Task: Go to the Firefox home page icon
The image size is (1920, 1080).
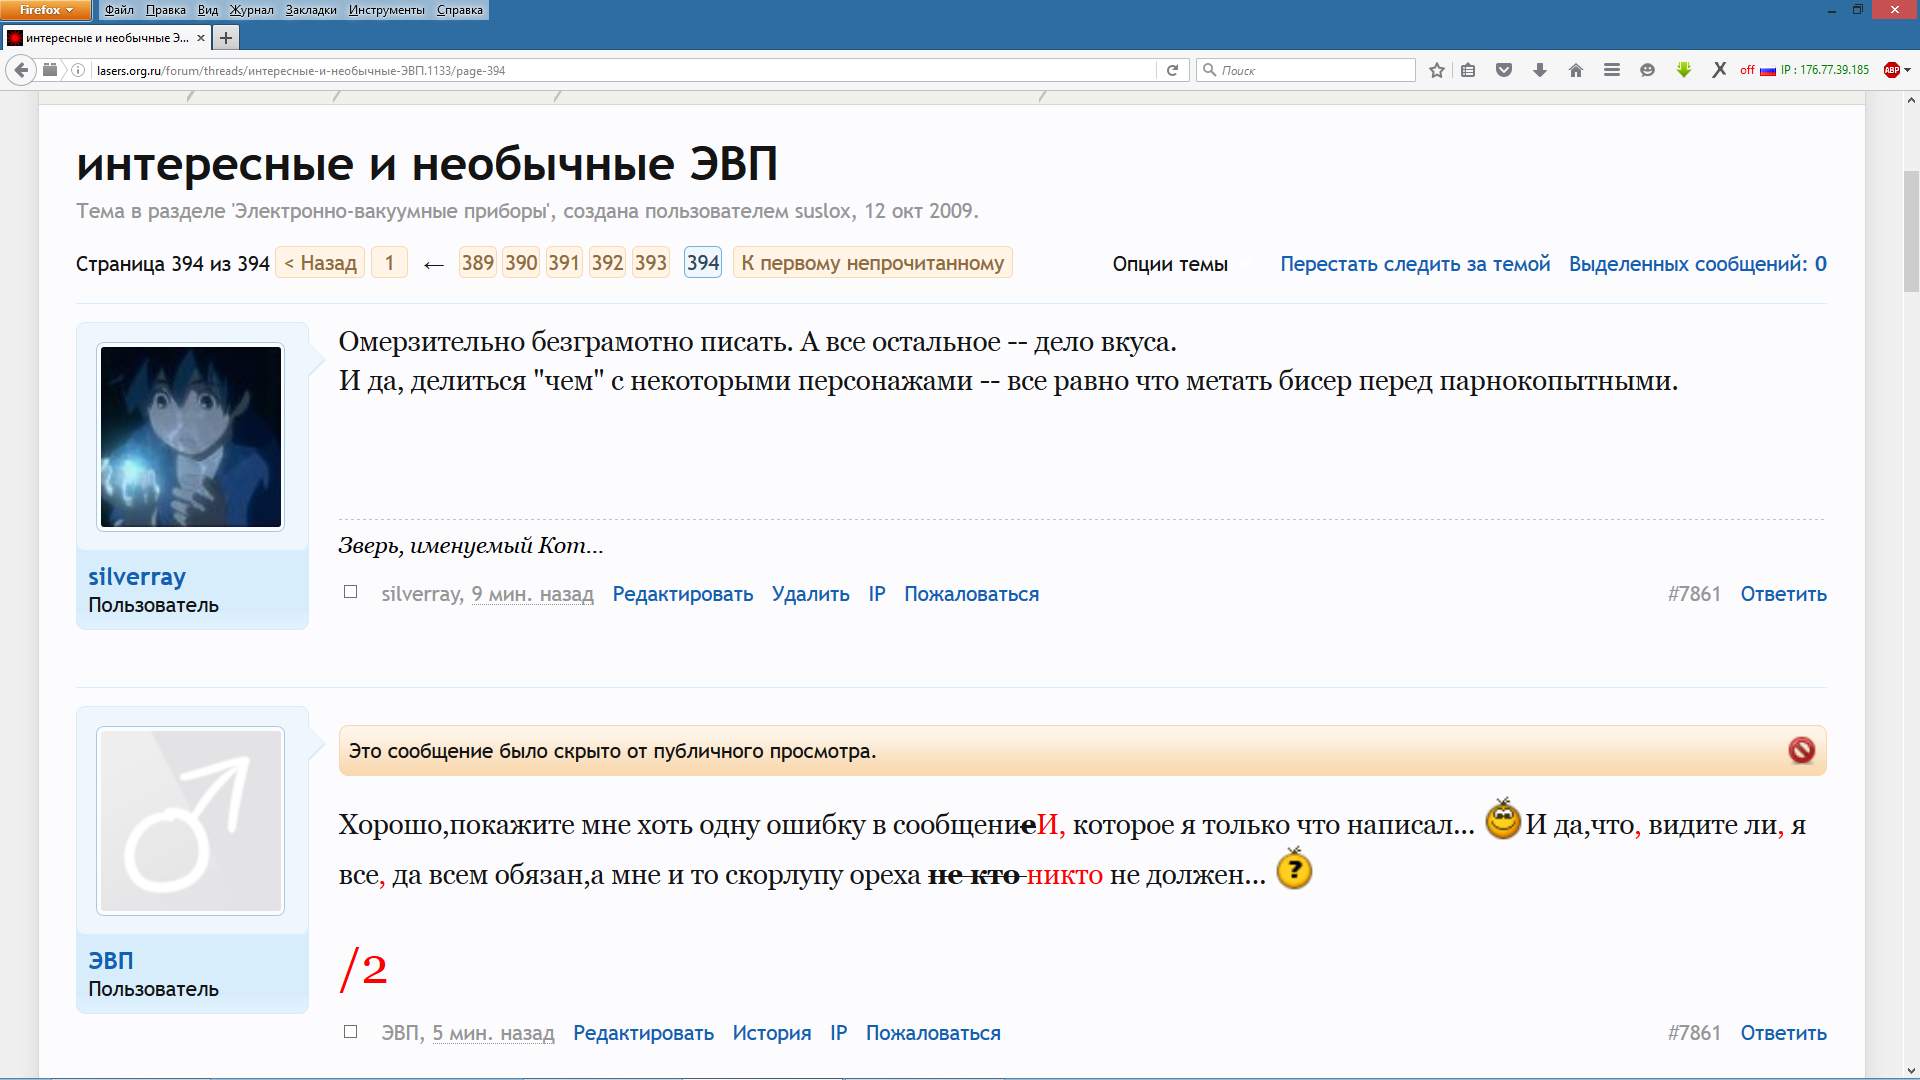Action: click(1576, 70)
